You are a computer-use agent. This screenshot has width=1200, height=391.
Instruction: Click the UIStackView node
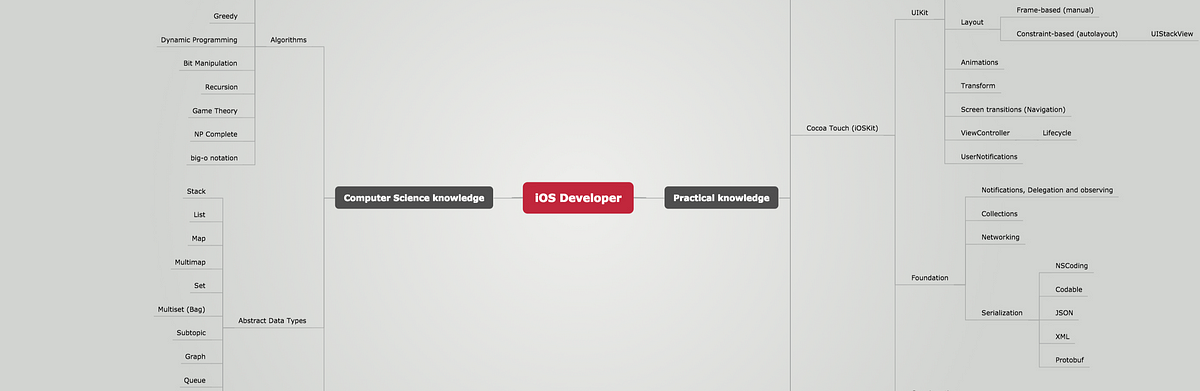click(1172, 34)
